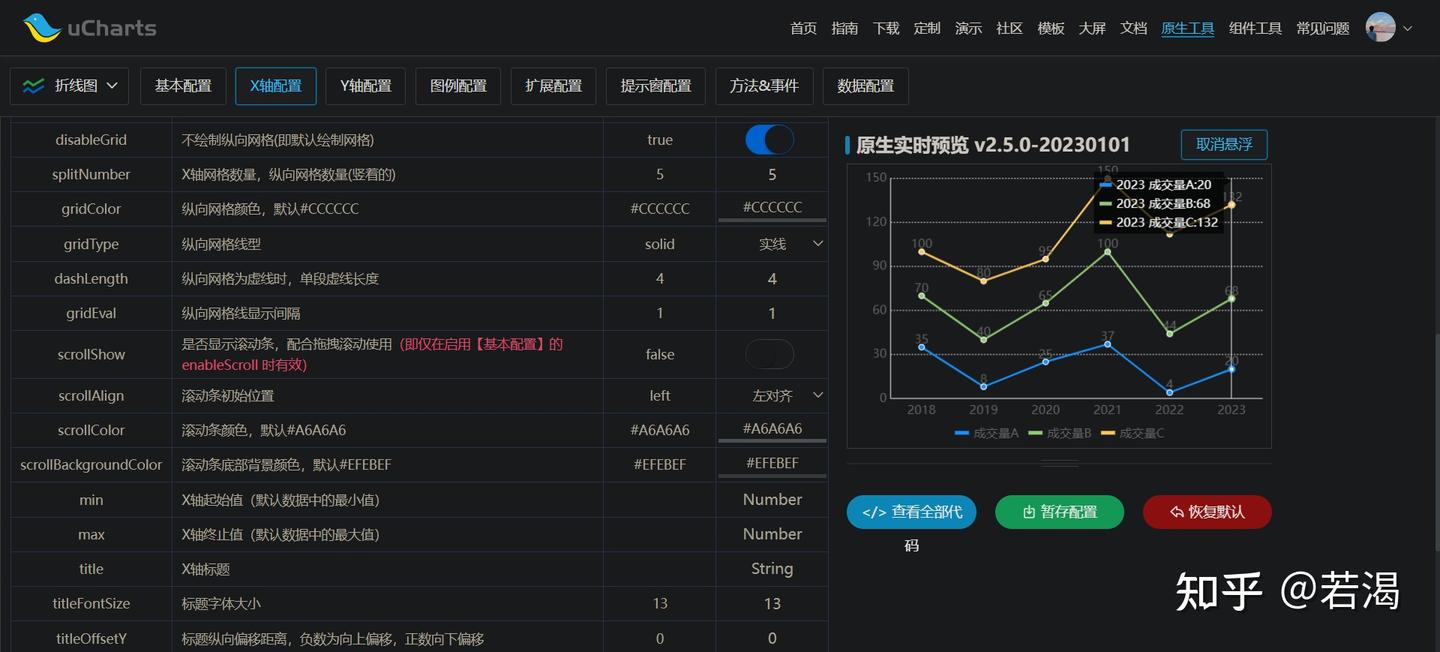
Task: Click the title String input field
Action: (772, 568)
